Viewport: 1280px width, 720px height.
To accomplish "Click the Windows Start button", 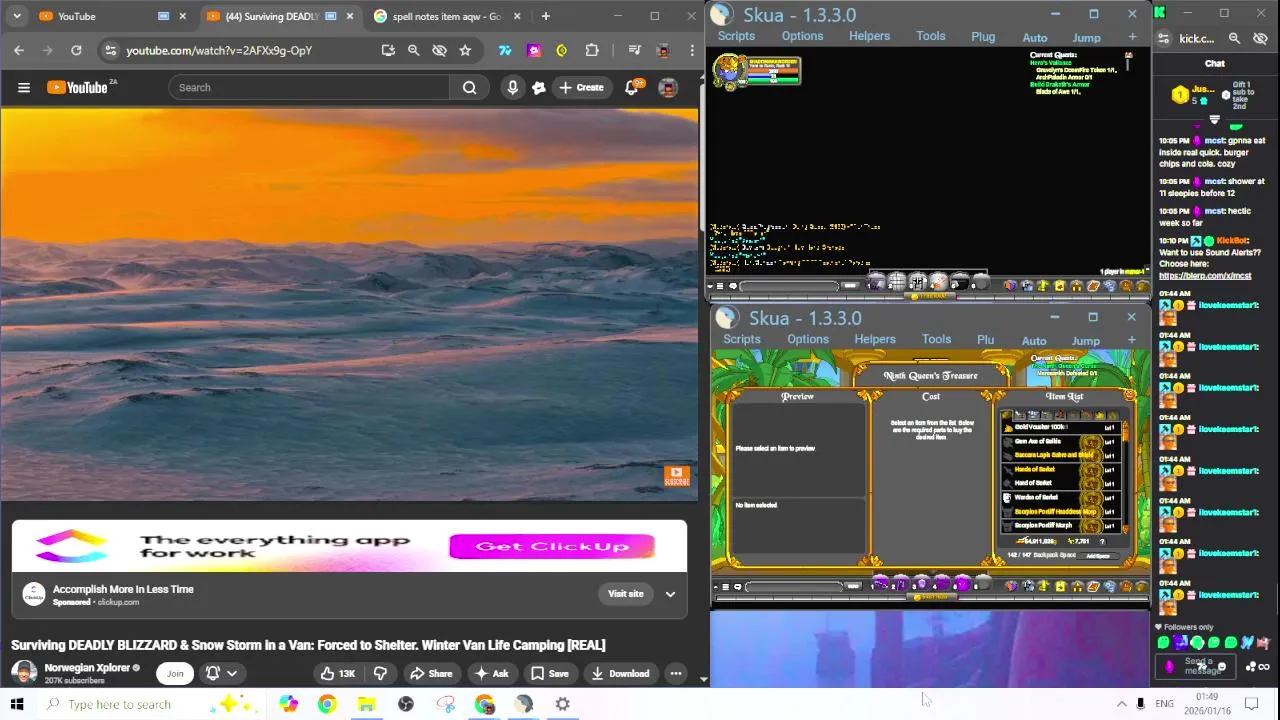I will [17, 704].
